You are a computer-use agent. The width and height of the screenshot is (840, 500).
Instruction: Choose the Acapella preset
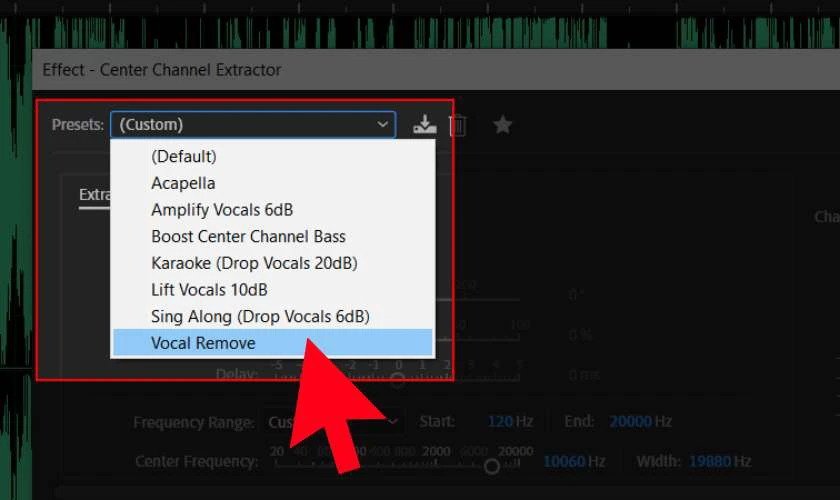(183, 183)
